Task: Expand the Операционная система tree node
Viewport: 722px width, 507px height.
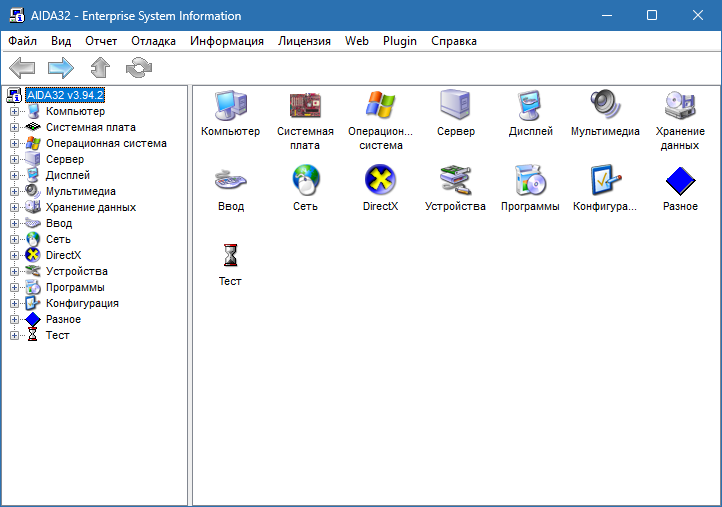Action: (x=14, y=143)
